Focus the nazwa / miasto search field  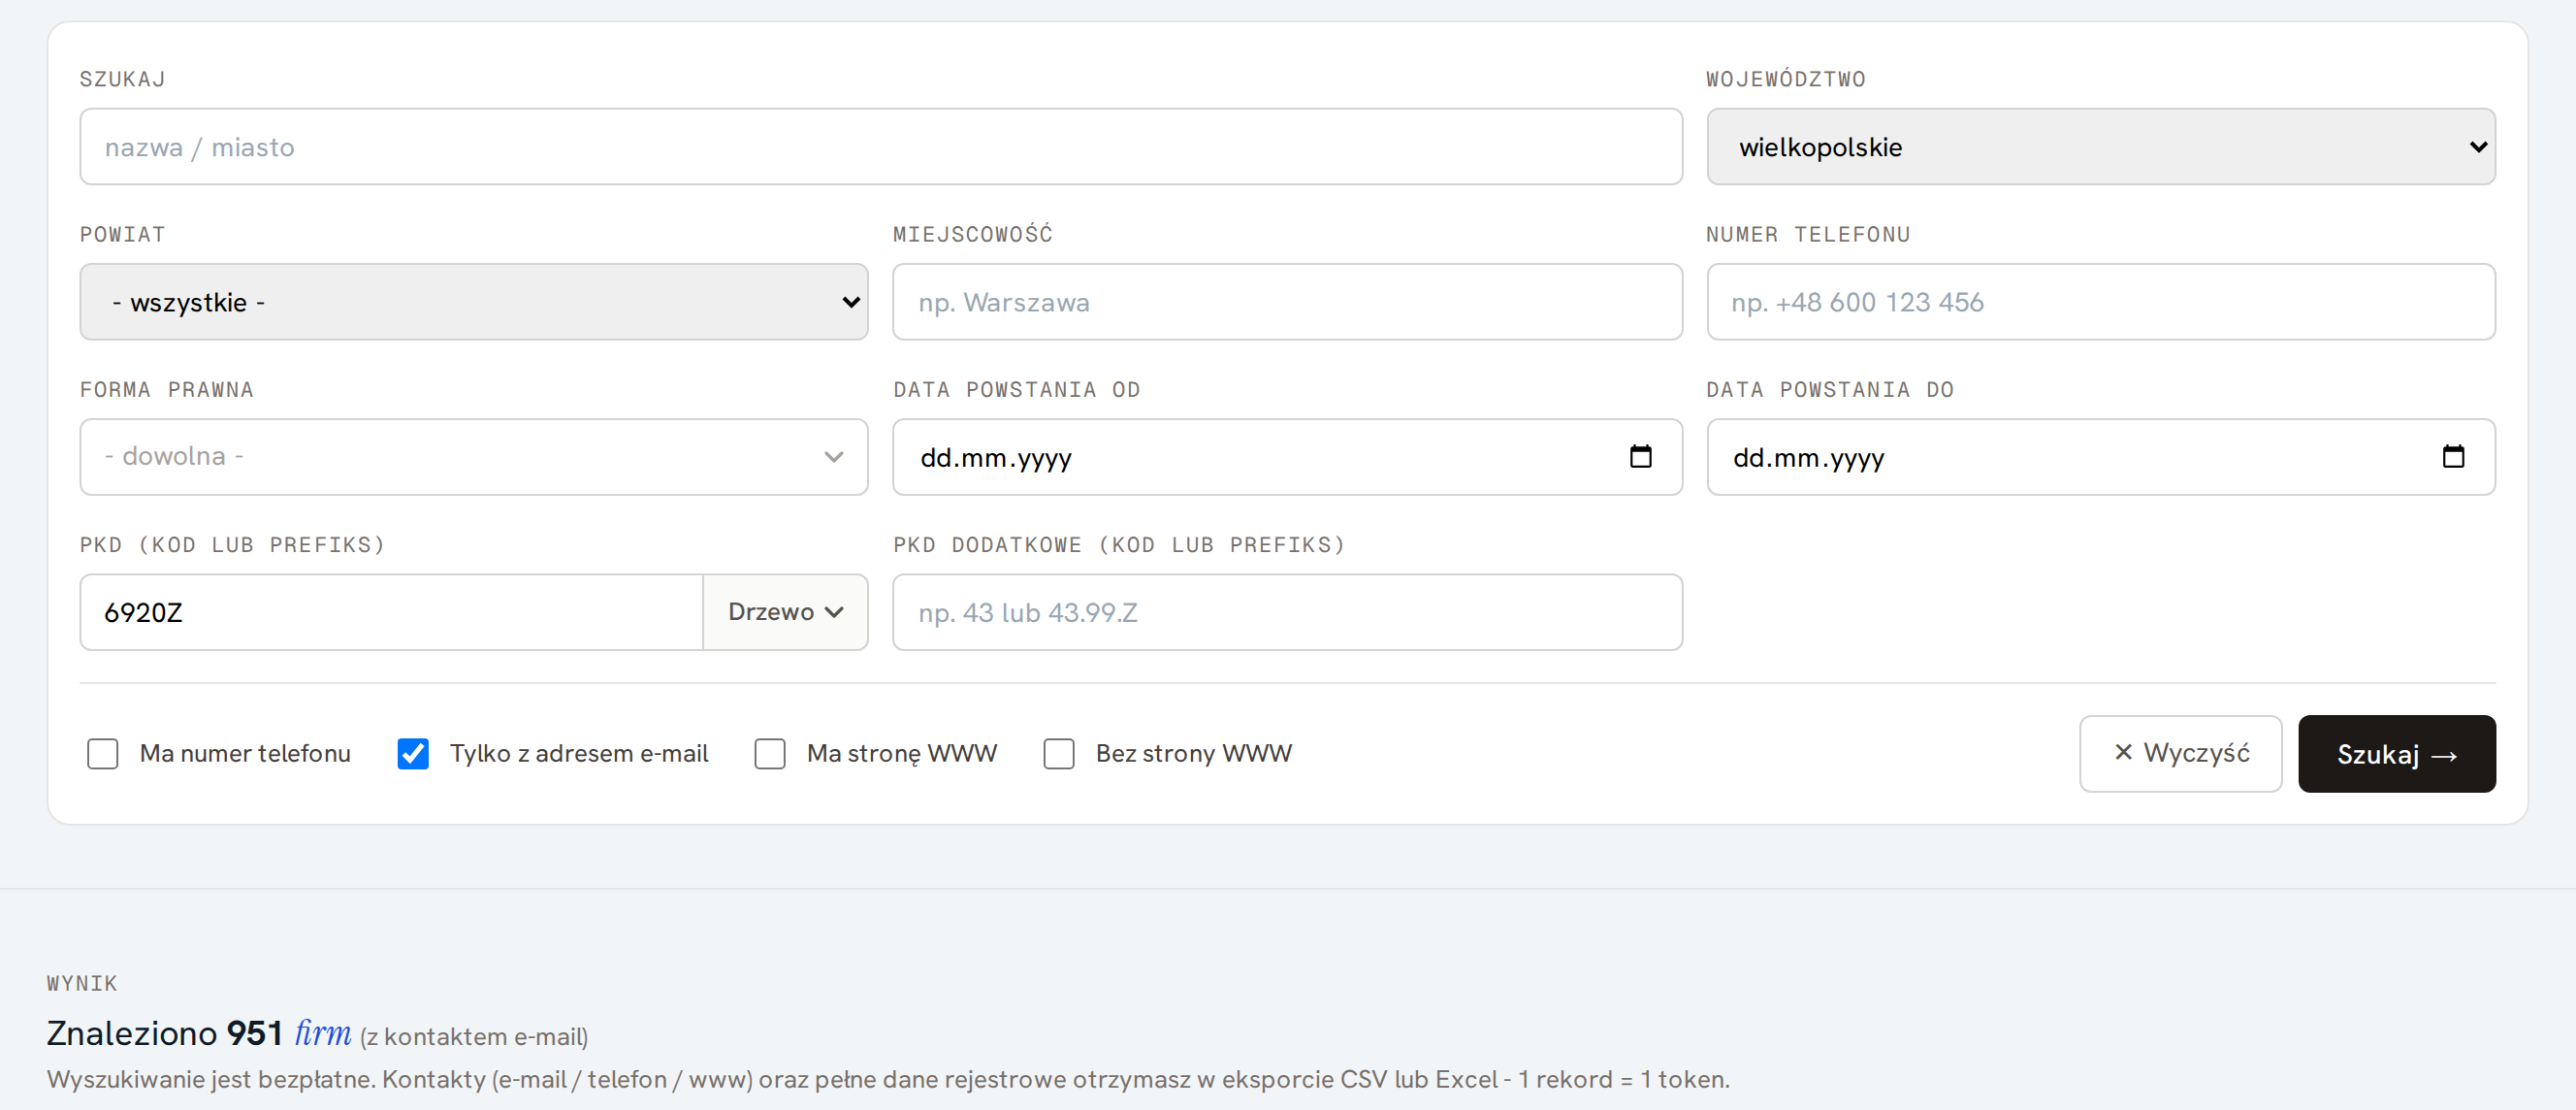881,147
